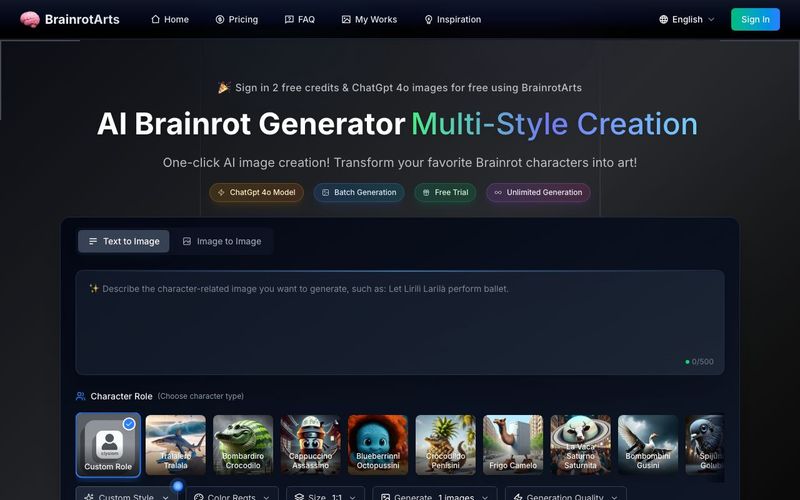This screenshot has height=500, width=800.
Task: Choose the Blueberrinni Octopussini character
Action: [378, 445]
